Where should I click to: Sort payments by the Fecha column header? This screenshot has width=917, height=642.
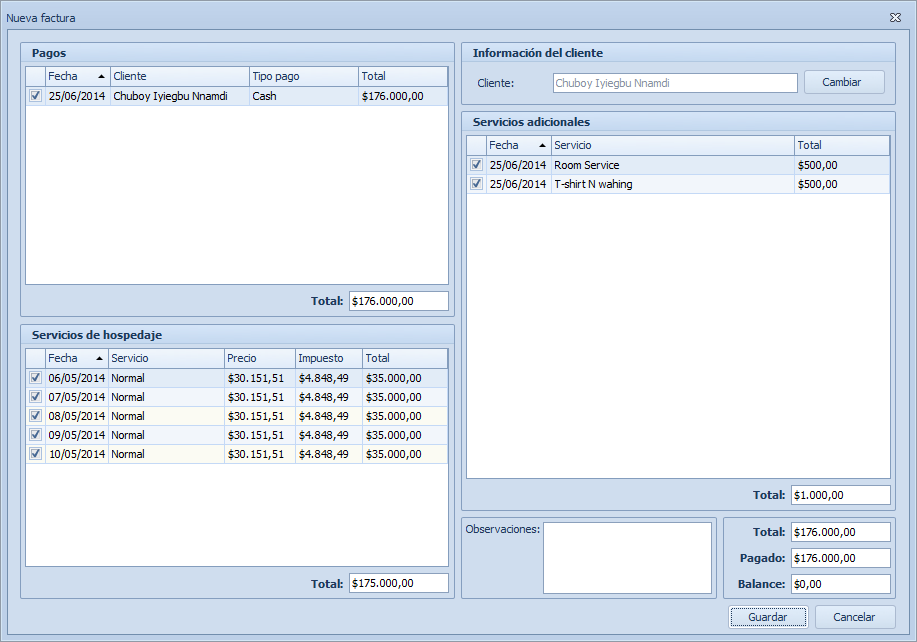(77, 76)
